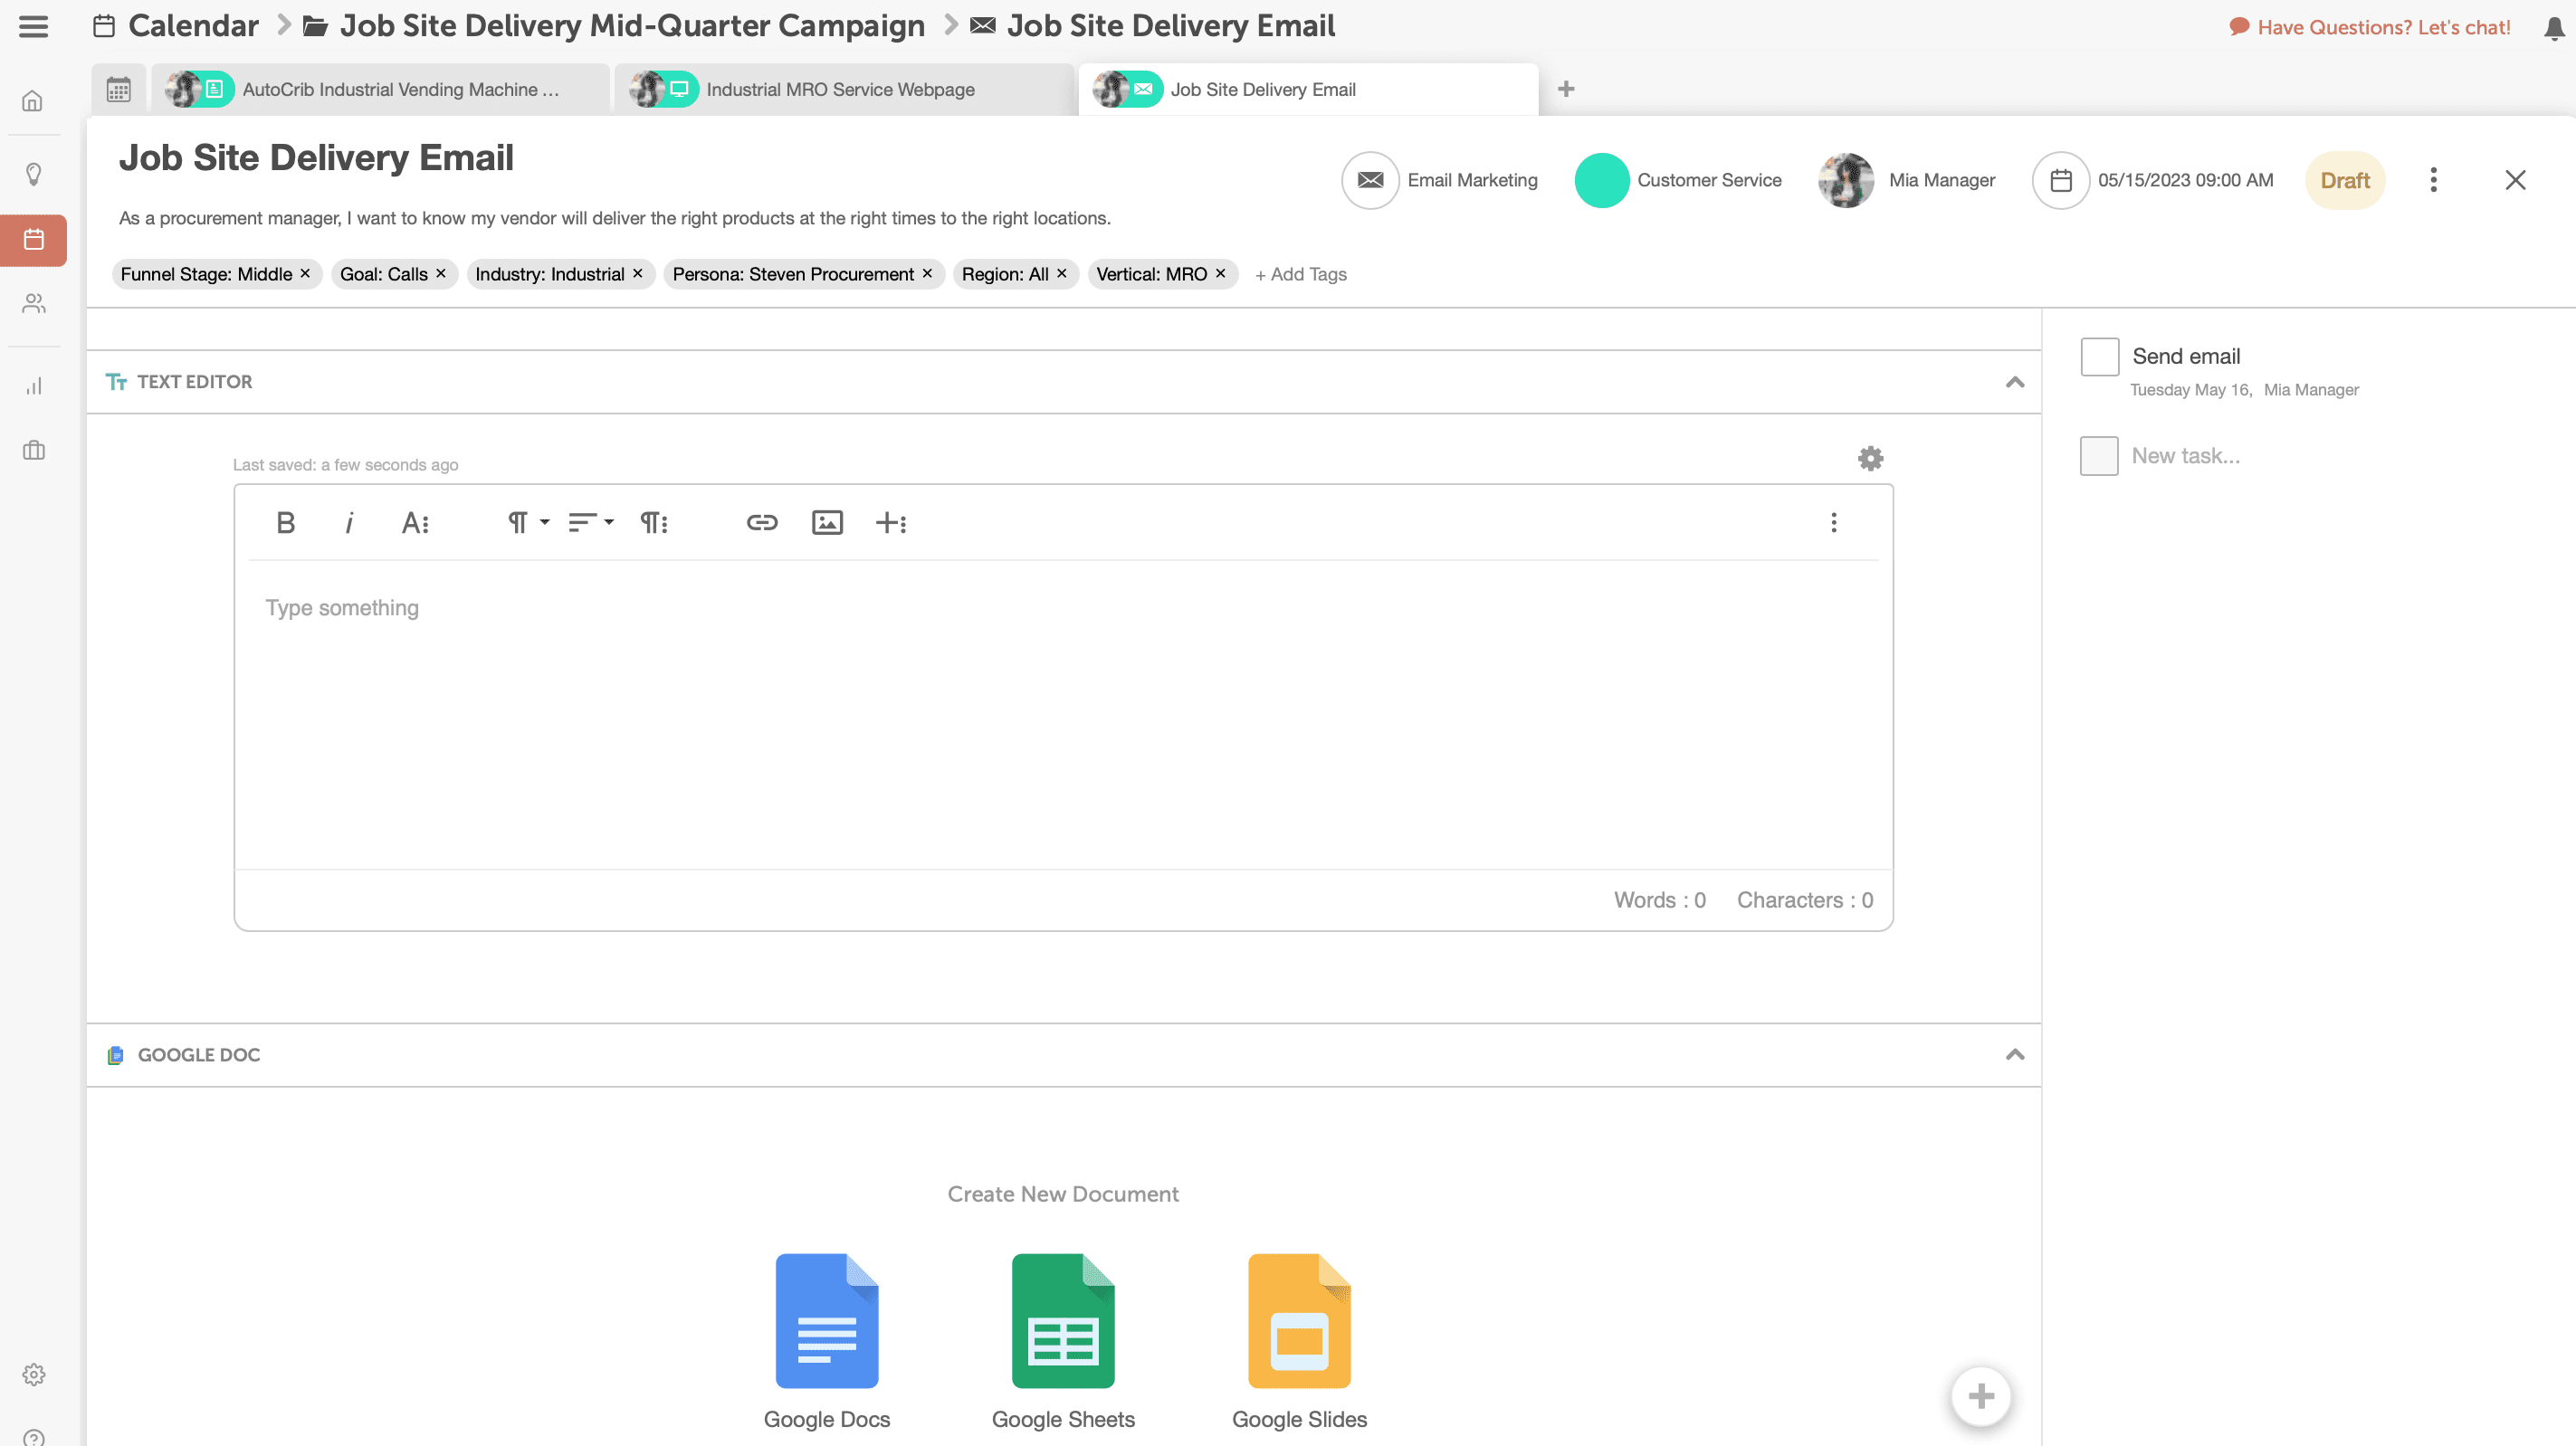Image resolution: width=2576 pixels, height=1446 pixels.
Task: Insert a hyperlink in the text editor
Action: coord(762,522)
